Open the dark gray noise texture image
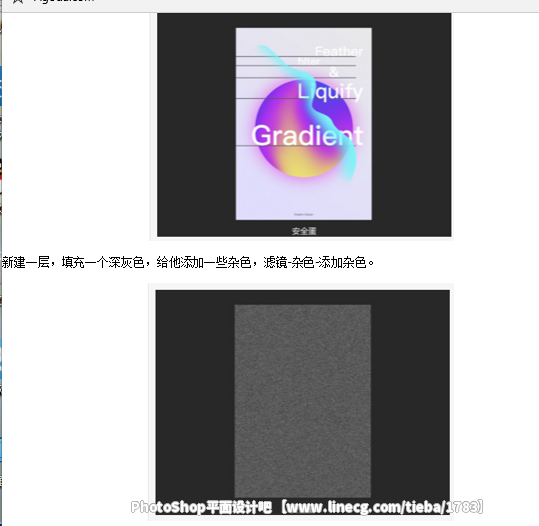The height and width of the screenshot is (526, 539). click(302, 402)
